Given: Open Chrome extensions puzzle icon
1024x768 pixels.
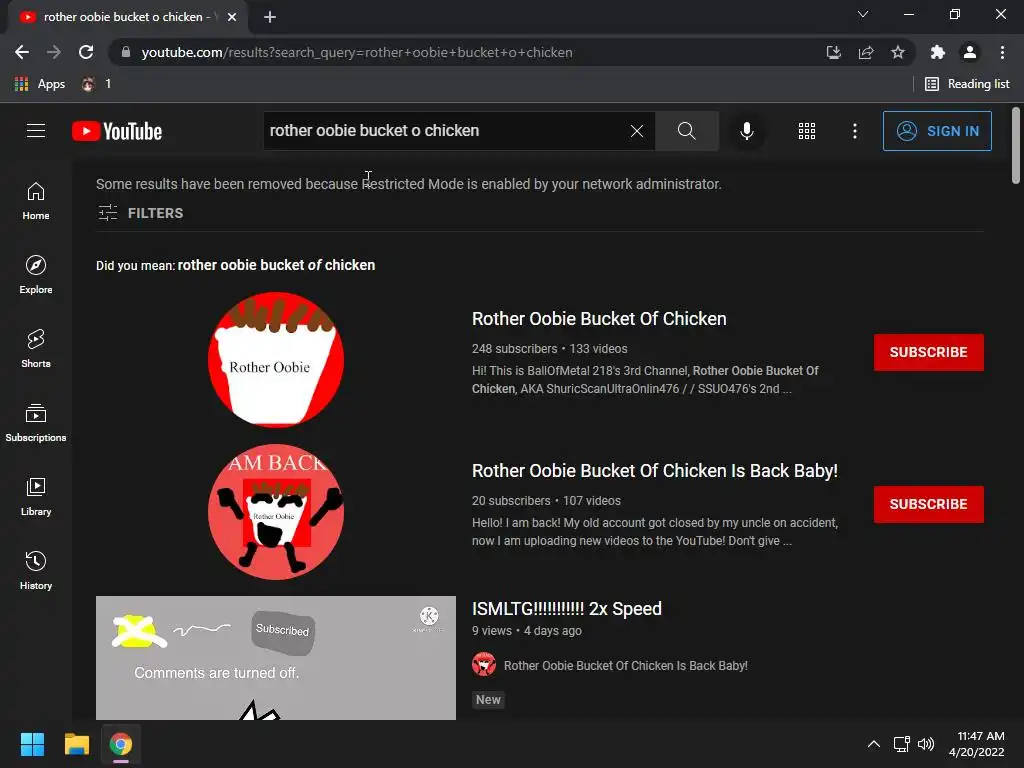Looking at the screenshot, I should tap(938, 52).
